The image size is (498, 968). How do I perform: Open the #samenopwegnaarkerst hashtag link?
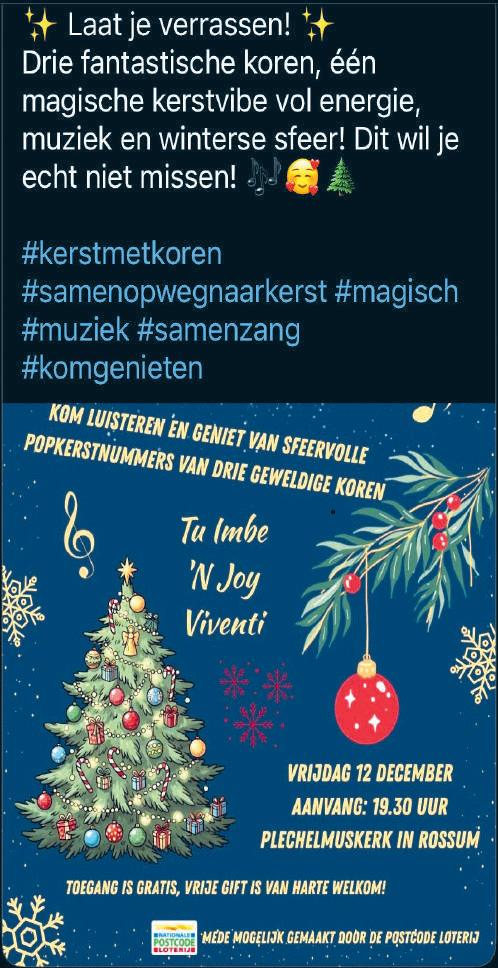pos(174,292)
